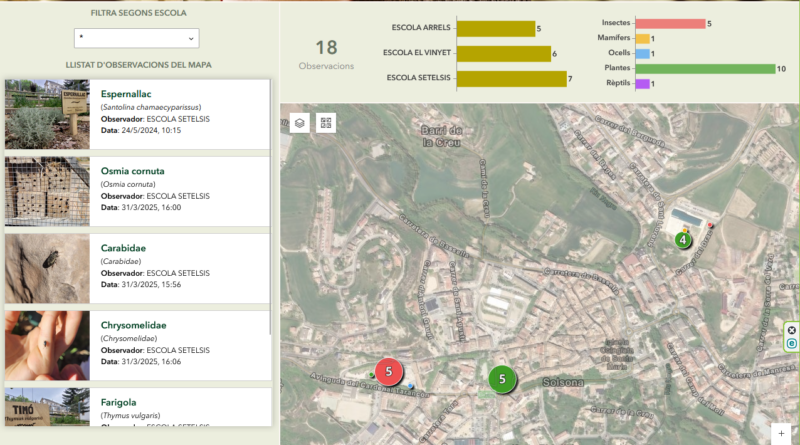Open the Espernallac thumbnail photo
Viewport: 800px width, 445px height.
pyautogui.click(x=47, y=114)
